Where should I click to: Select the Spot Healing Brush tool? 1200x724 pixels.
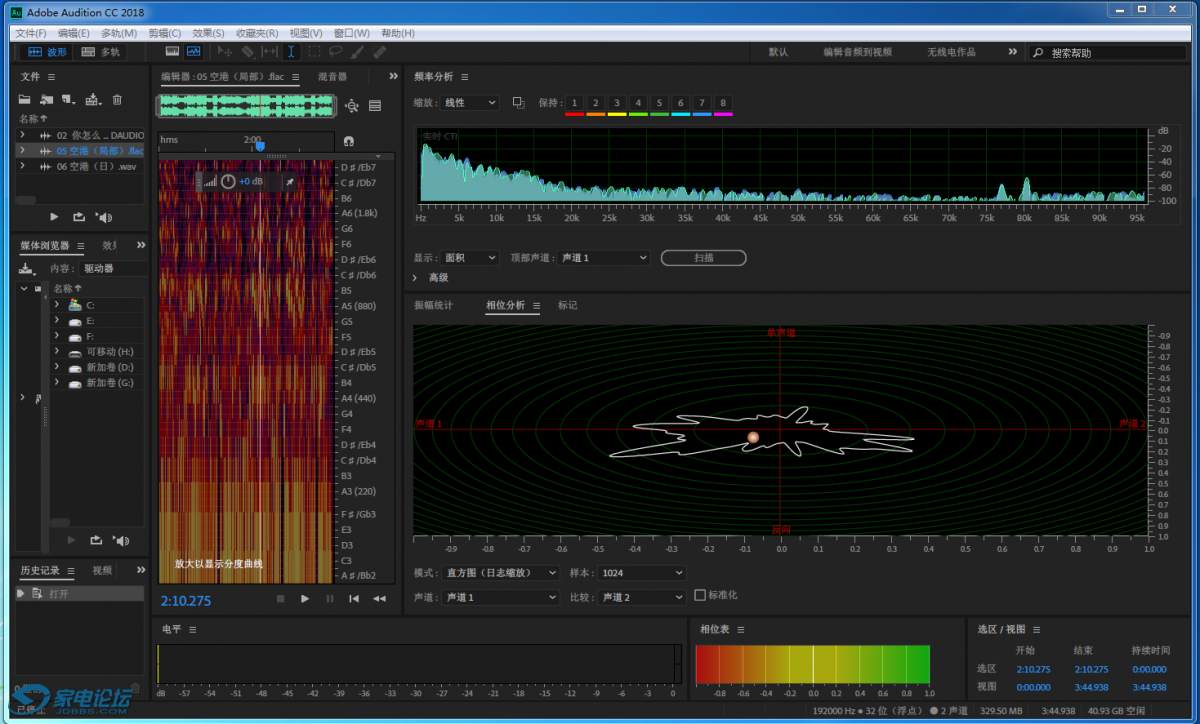(x=379, y=51)
